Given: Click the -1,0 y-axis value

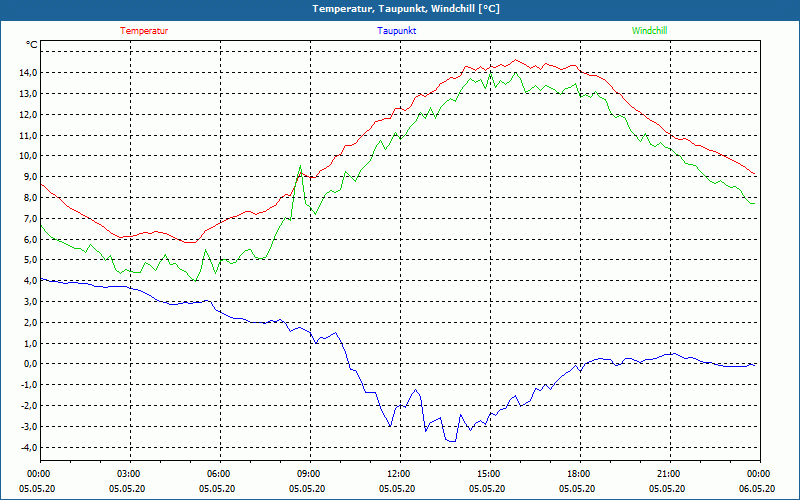Looking at the screenshot, I should pyautogui.click(x=29, y=385).
